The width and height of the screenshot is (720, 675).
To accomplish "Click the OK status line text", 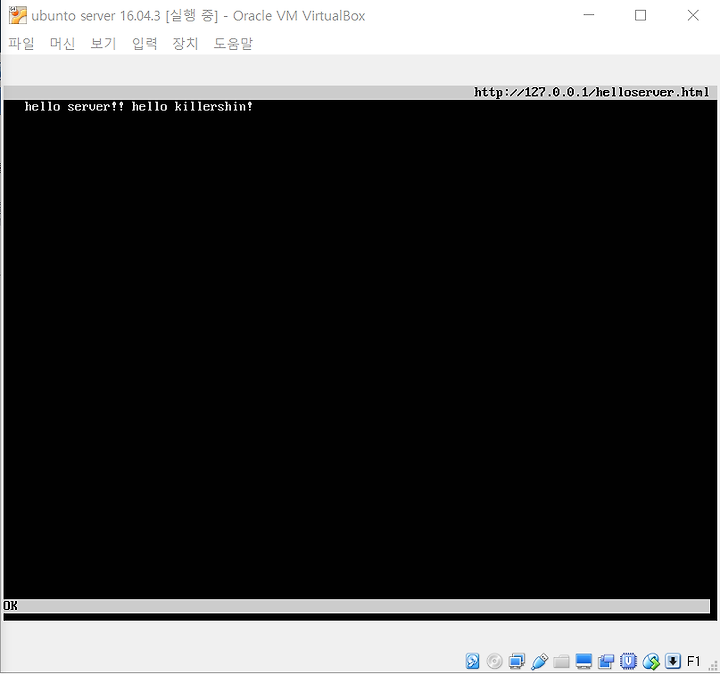I will pyautogui.click(x=11, y=606).
